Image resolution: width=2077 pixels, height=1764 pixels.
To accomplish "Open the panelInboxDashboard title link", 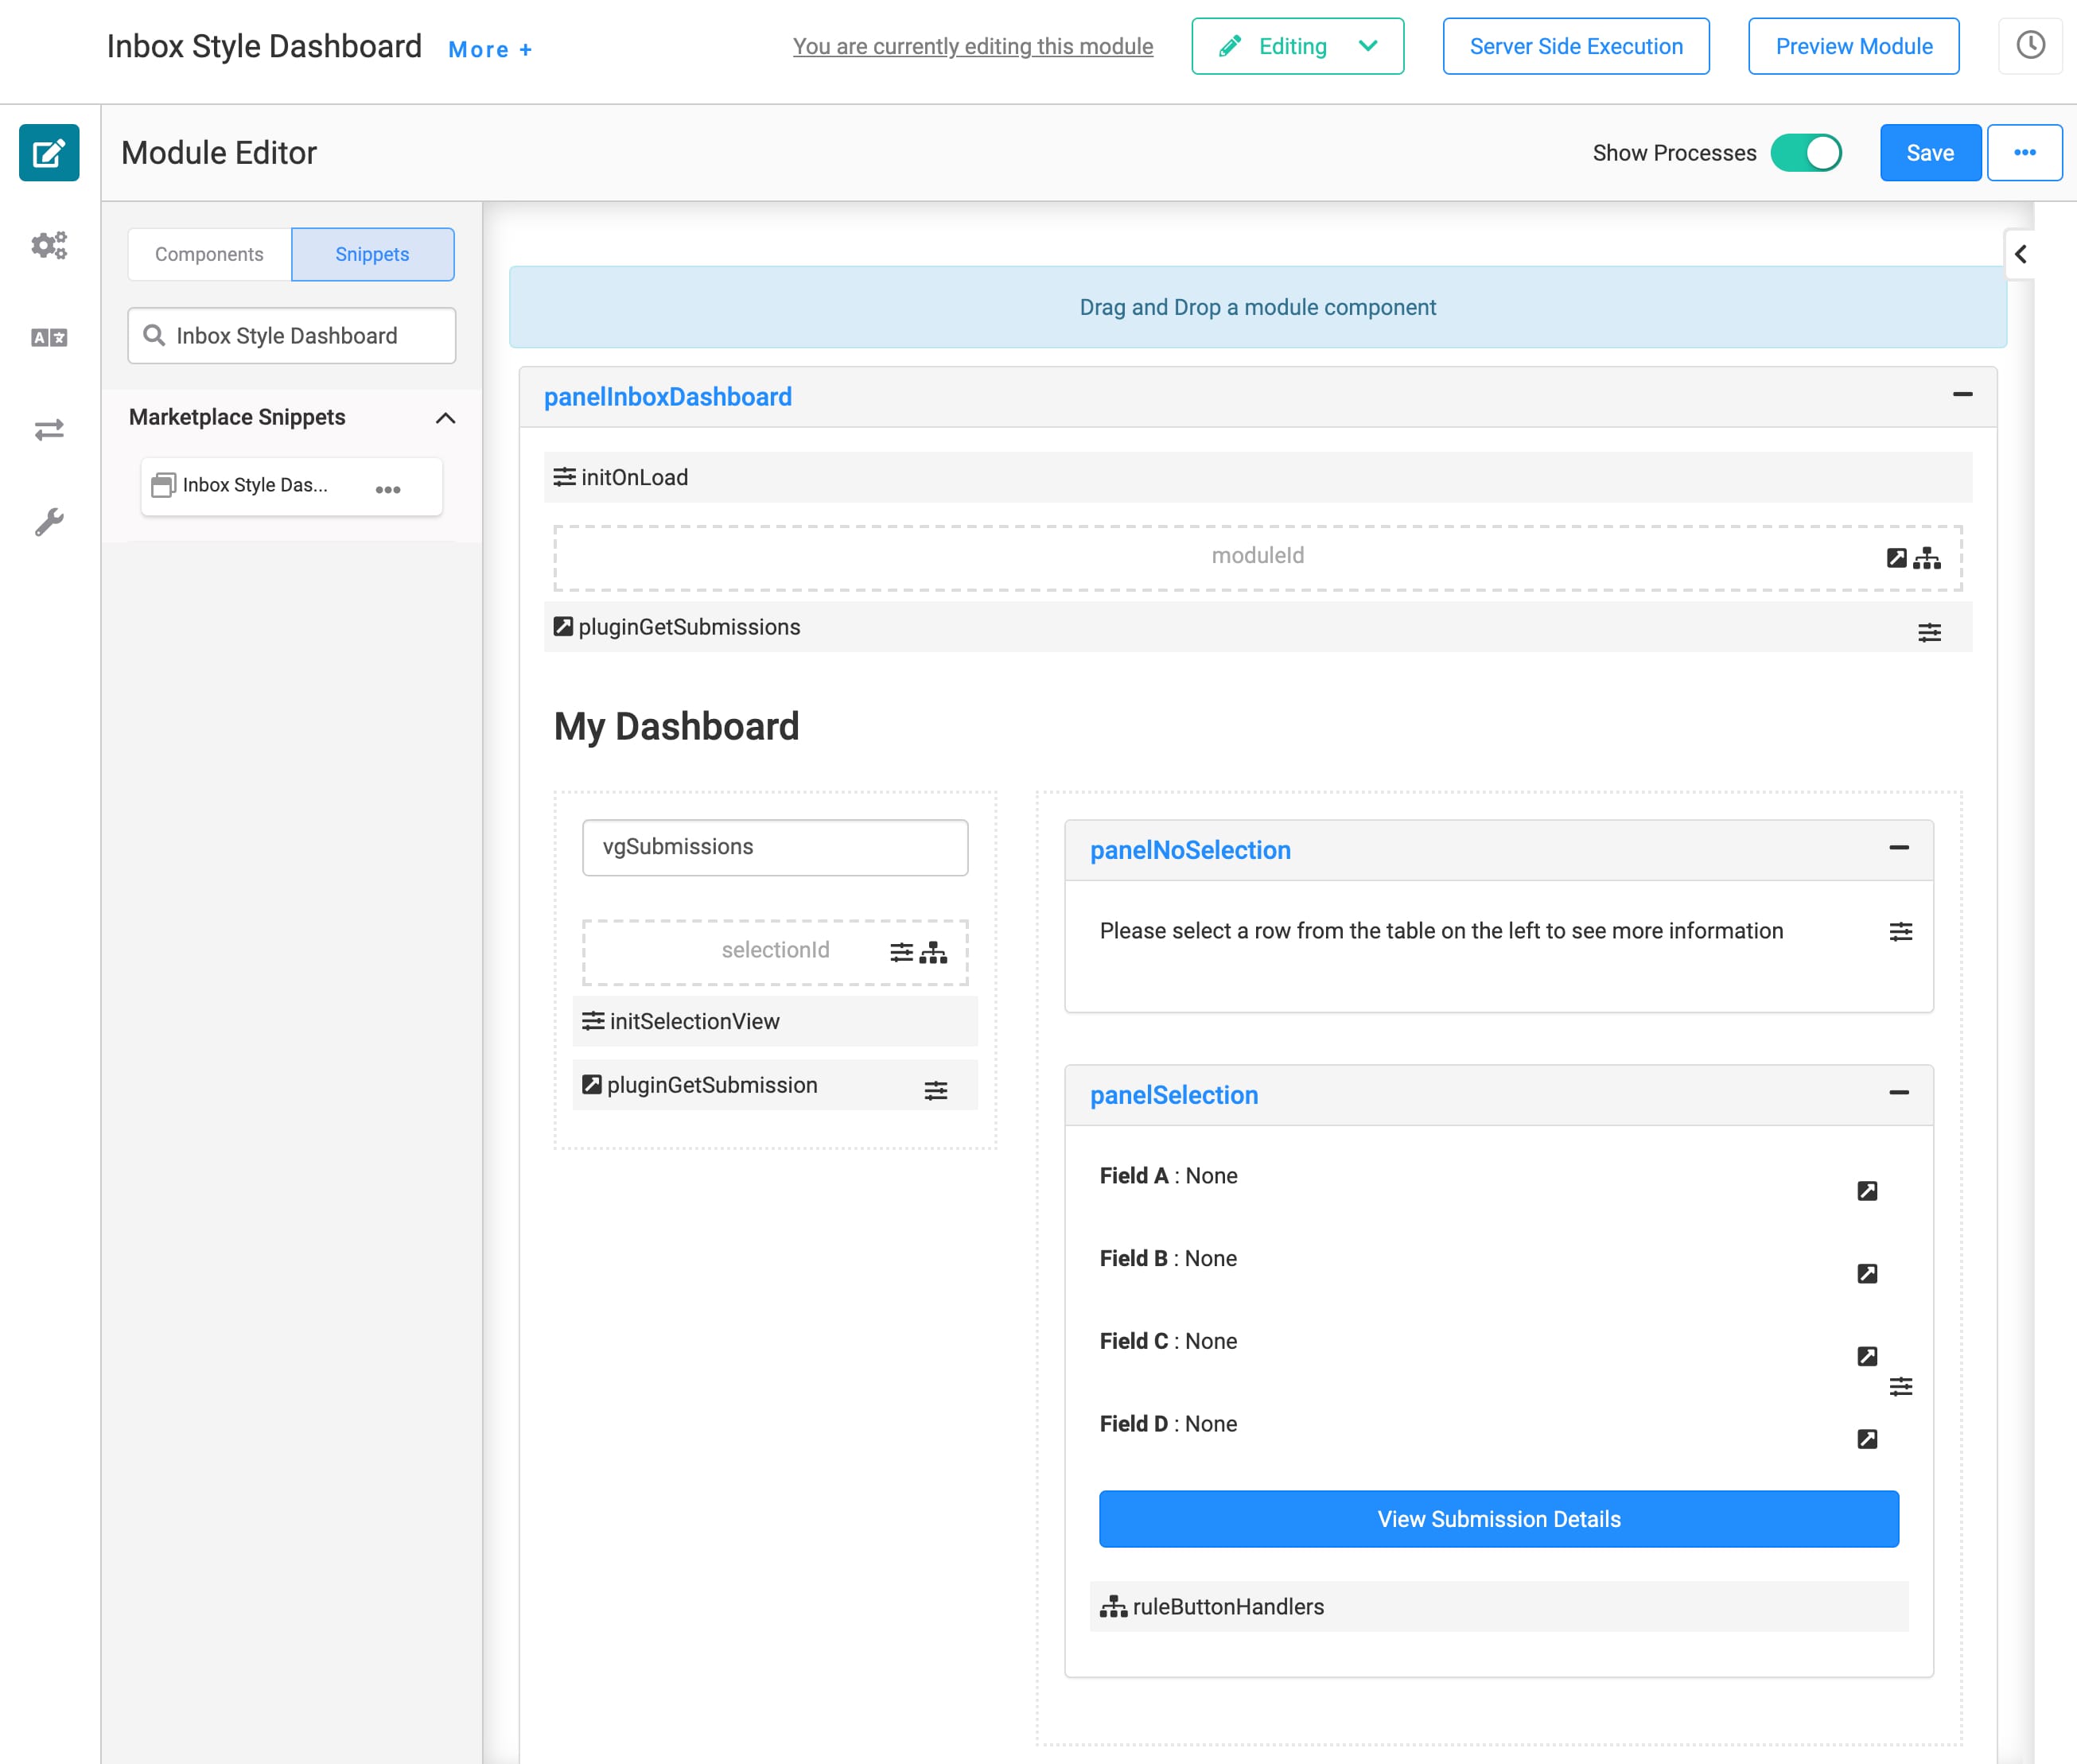I will coord(667,397).
